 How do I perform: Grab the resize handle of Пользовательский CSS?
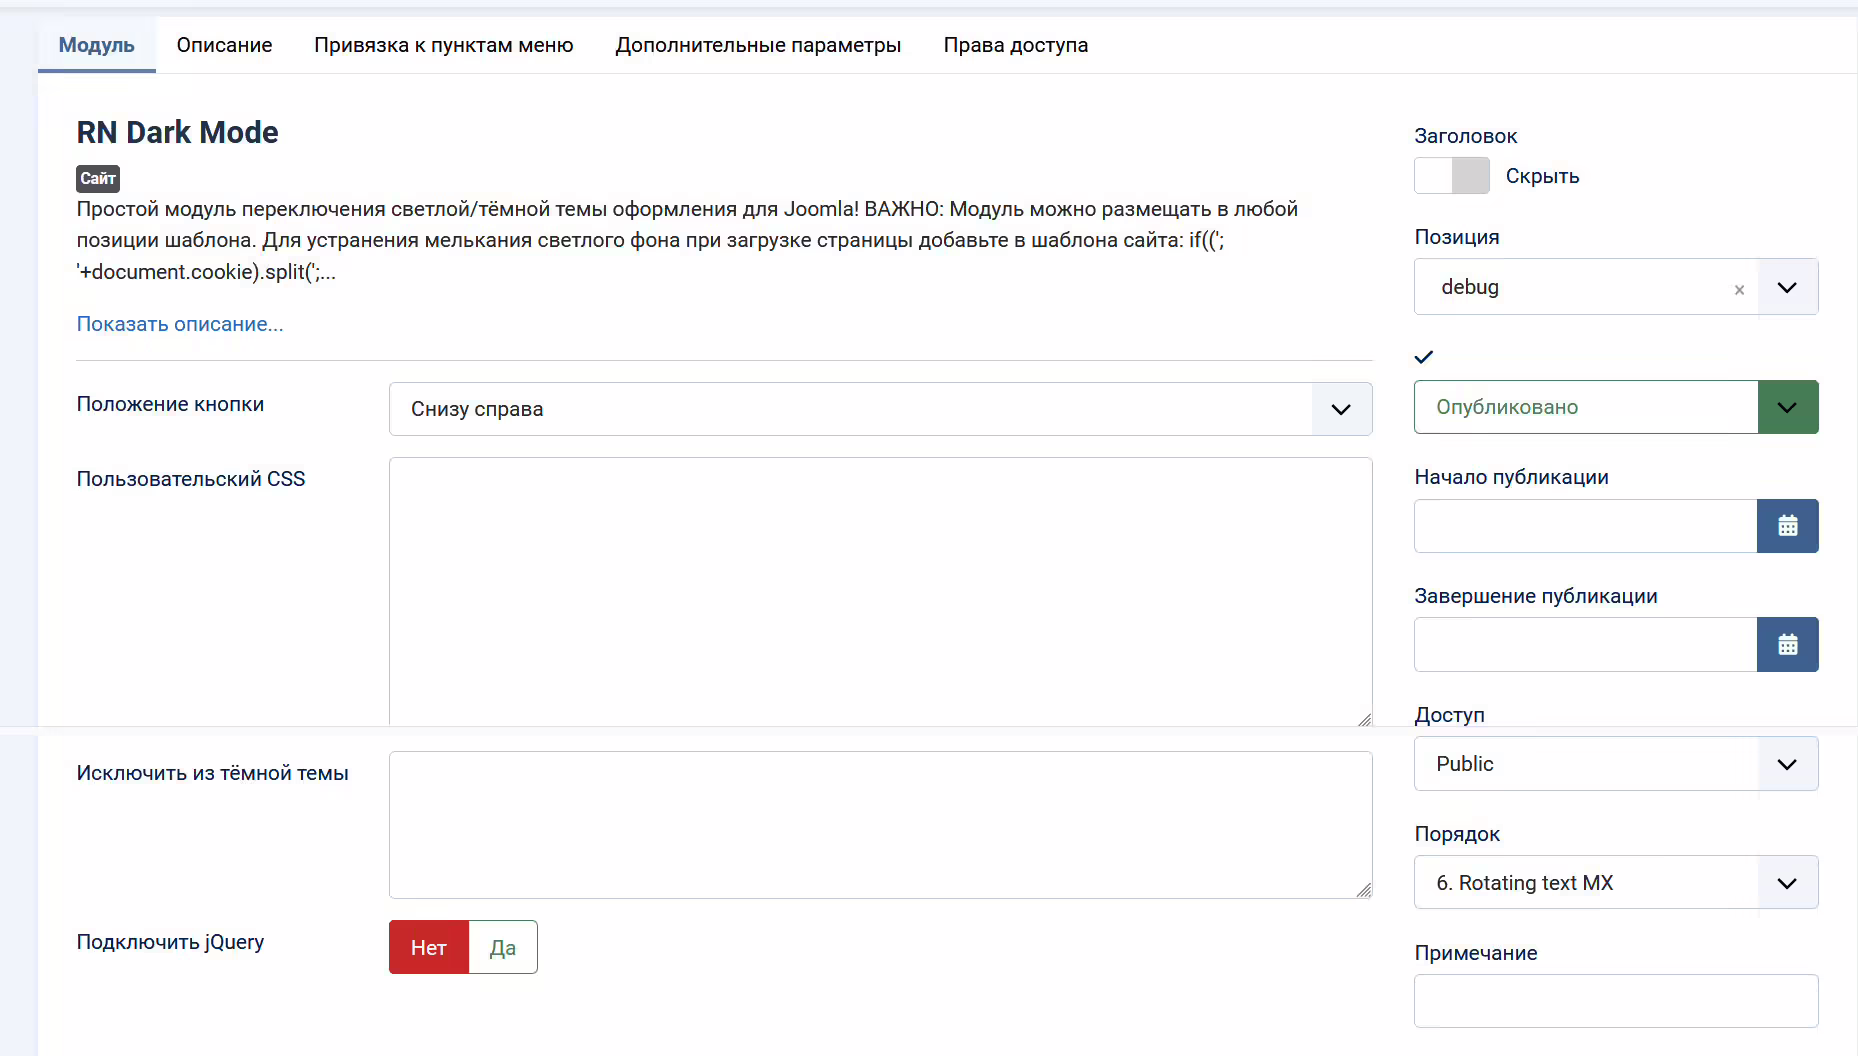(x=1364, y=719)
